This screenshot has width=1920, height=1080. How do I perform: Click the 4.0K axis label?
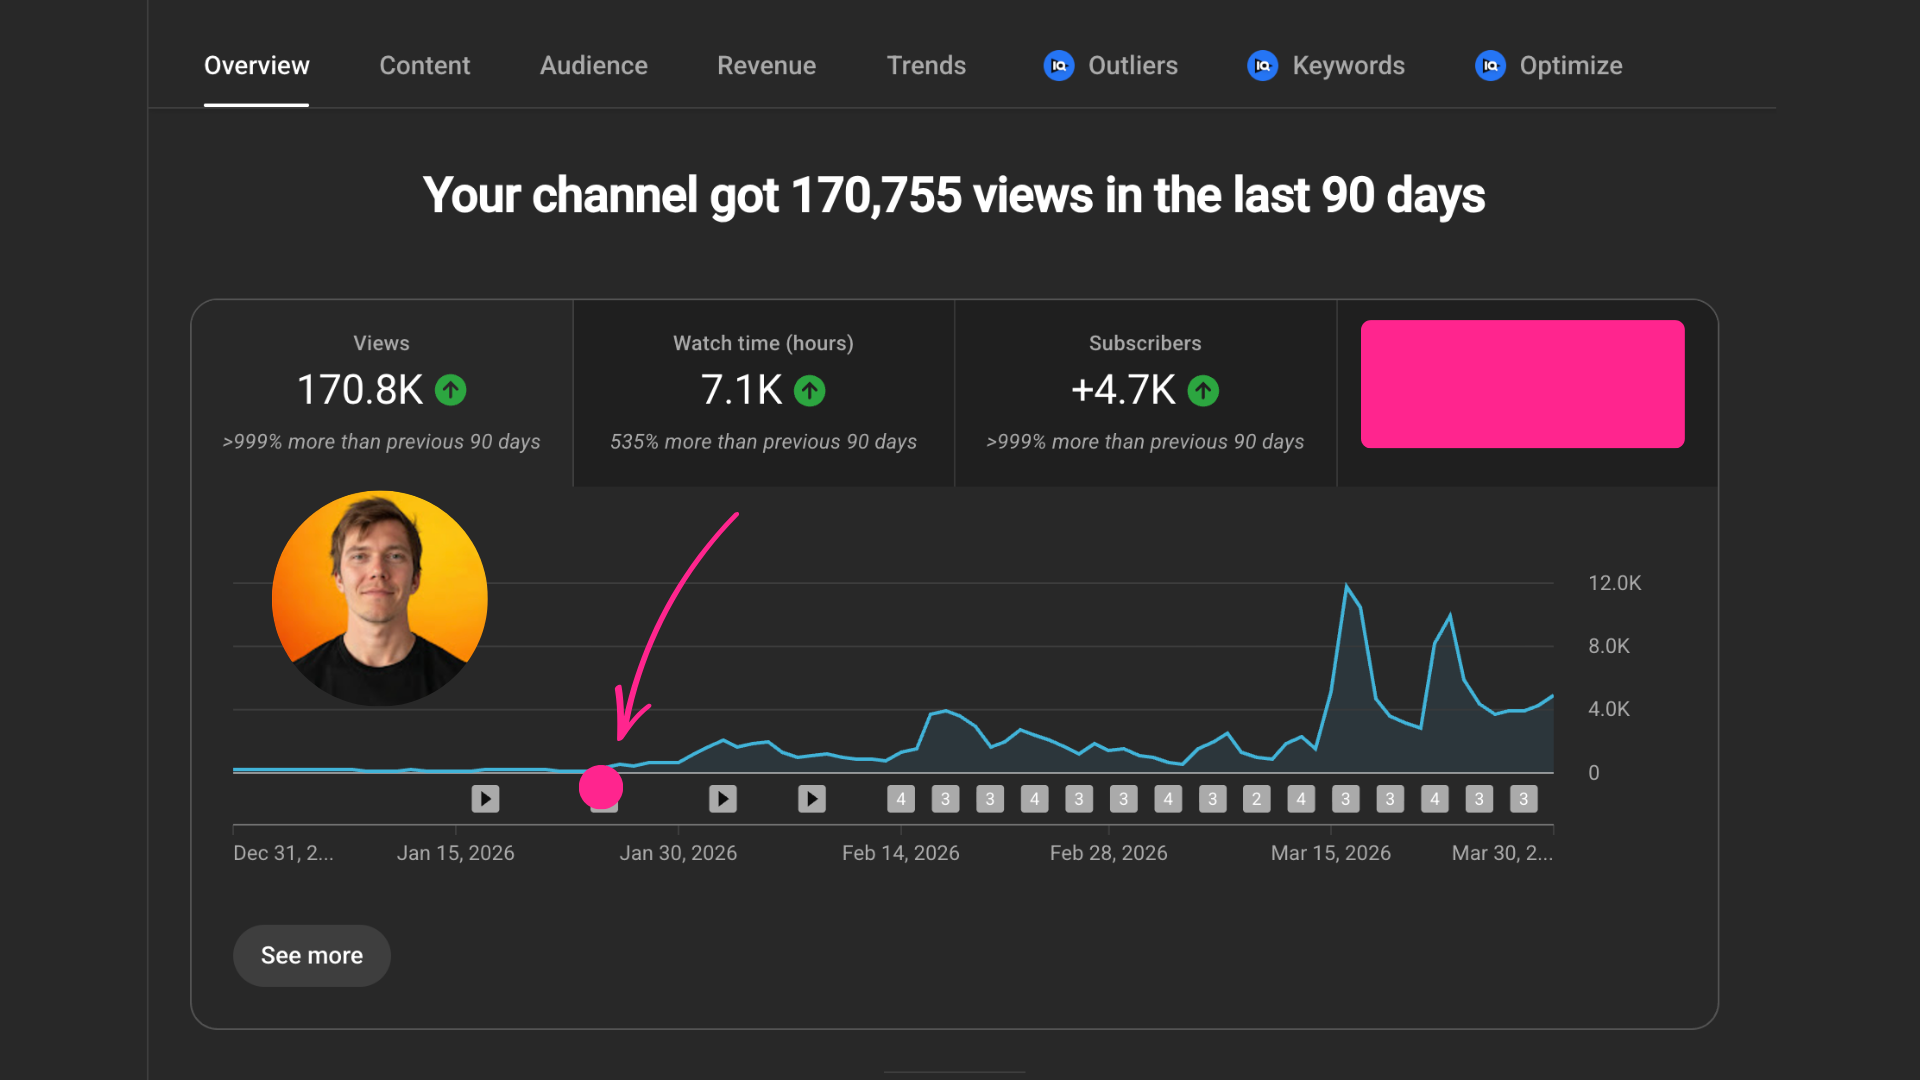point(1609,709)
